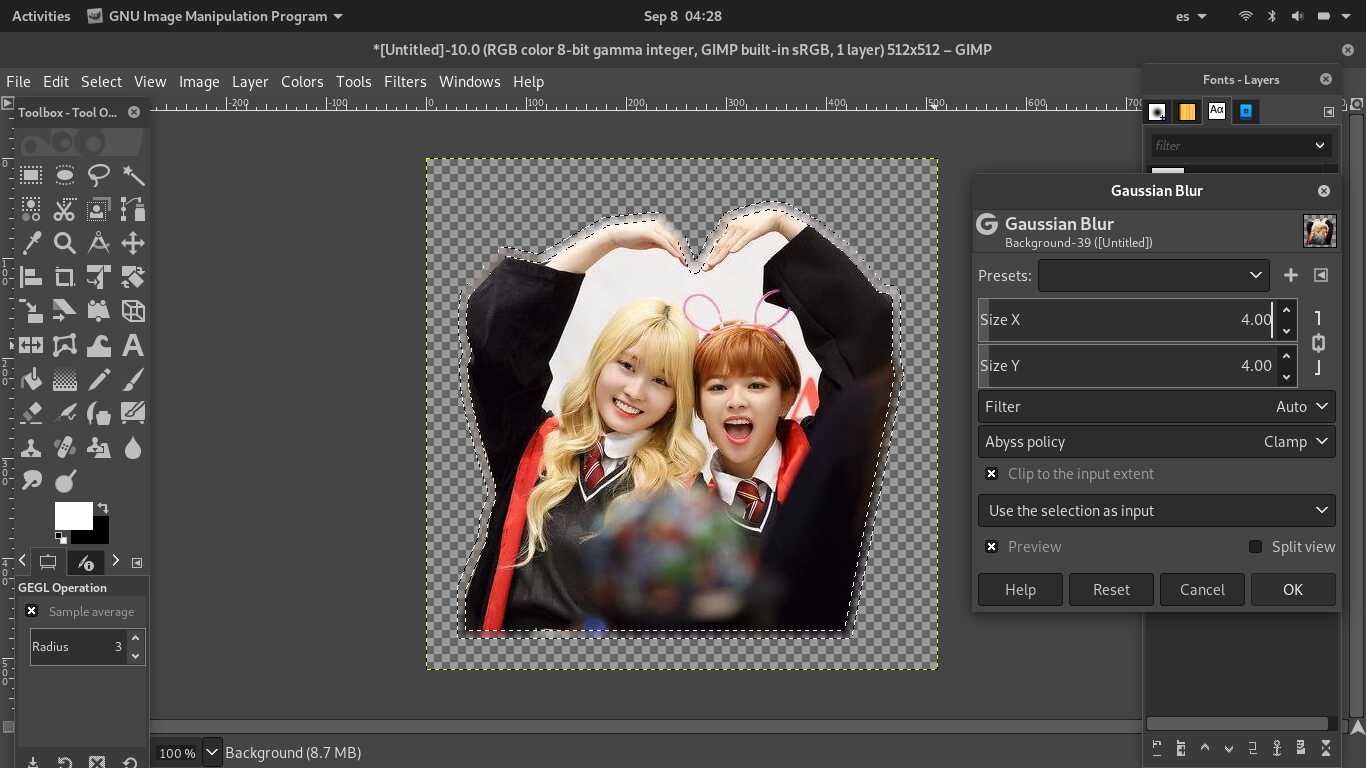
Task: Disable the Preview checkbox
Action: (x=991, y=547)
